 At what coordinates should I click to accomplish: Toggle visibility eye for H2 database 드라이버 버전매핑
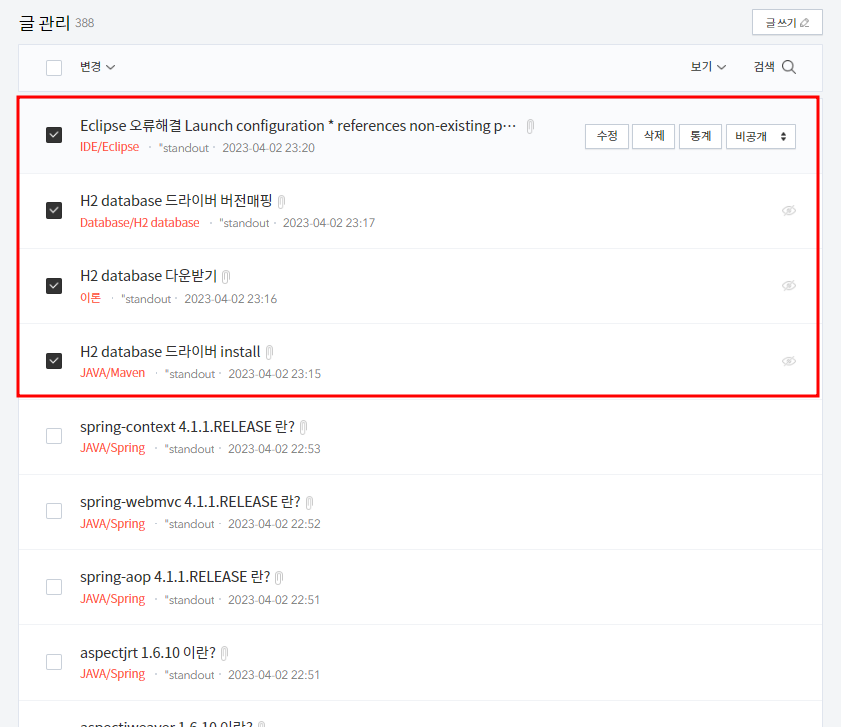tap(788, 210)
